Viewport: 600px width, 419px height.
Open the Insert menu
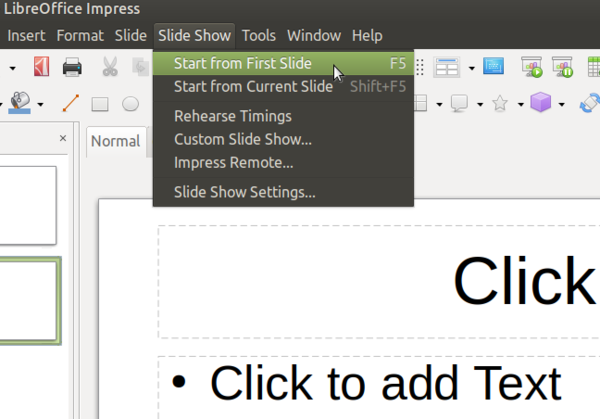[26, 36]
